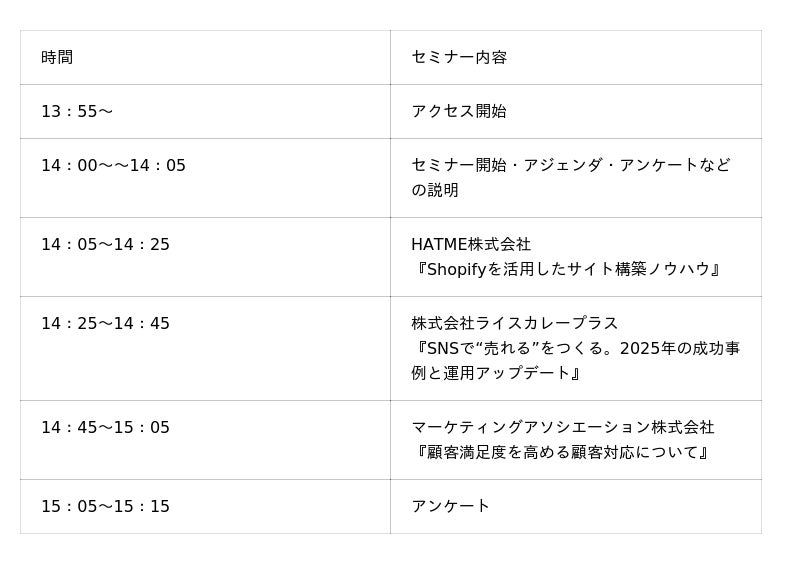Select the 14：00〜〜14：05 time slot
Image resolution: width=800 pixels, height=564 pixels.
click(x=113, y=165)
